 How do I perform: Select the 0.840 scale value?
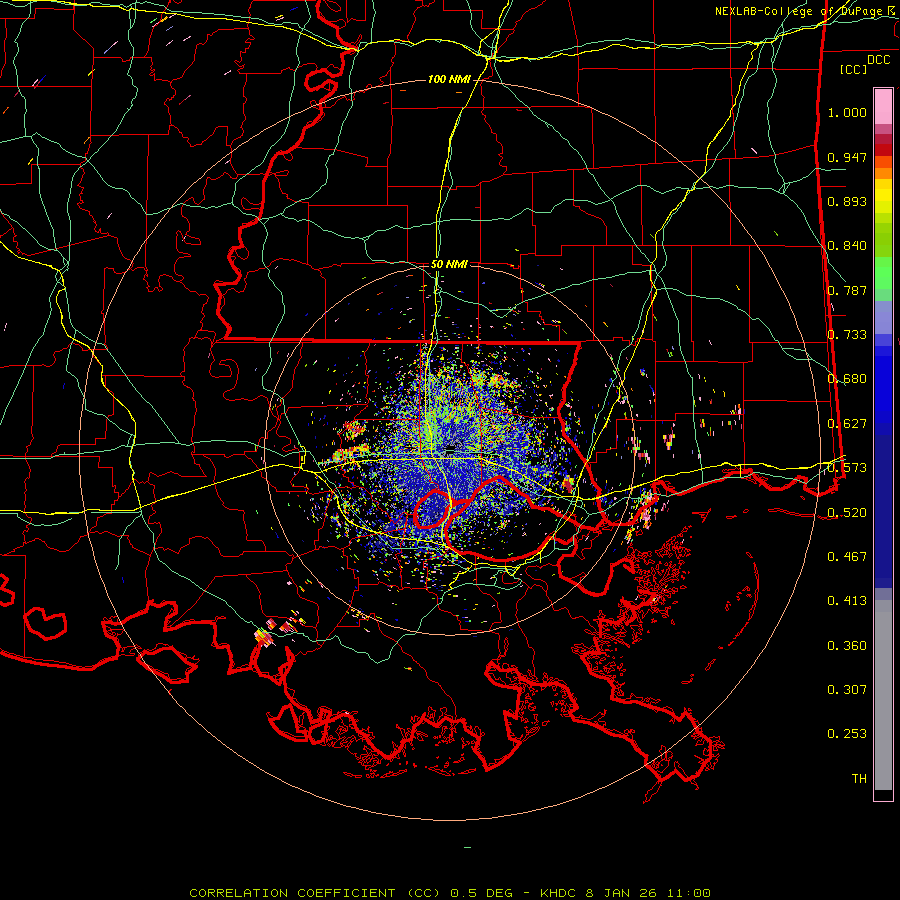pyautogui.click(x=847, y=246)
